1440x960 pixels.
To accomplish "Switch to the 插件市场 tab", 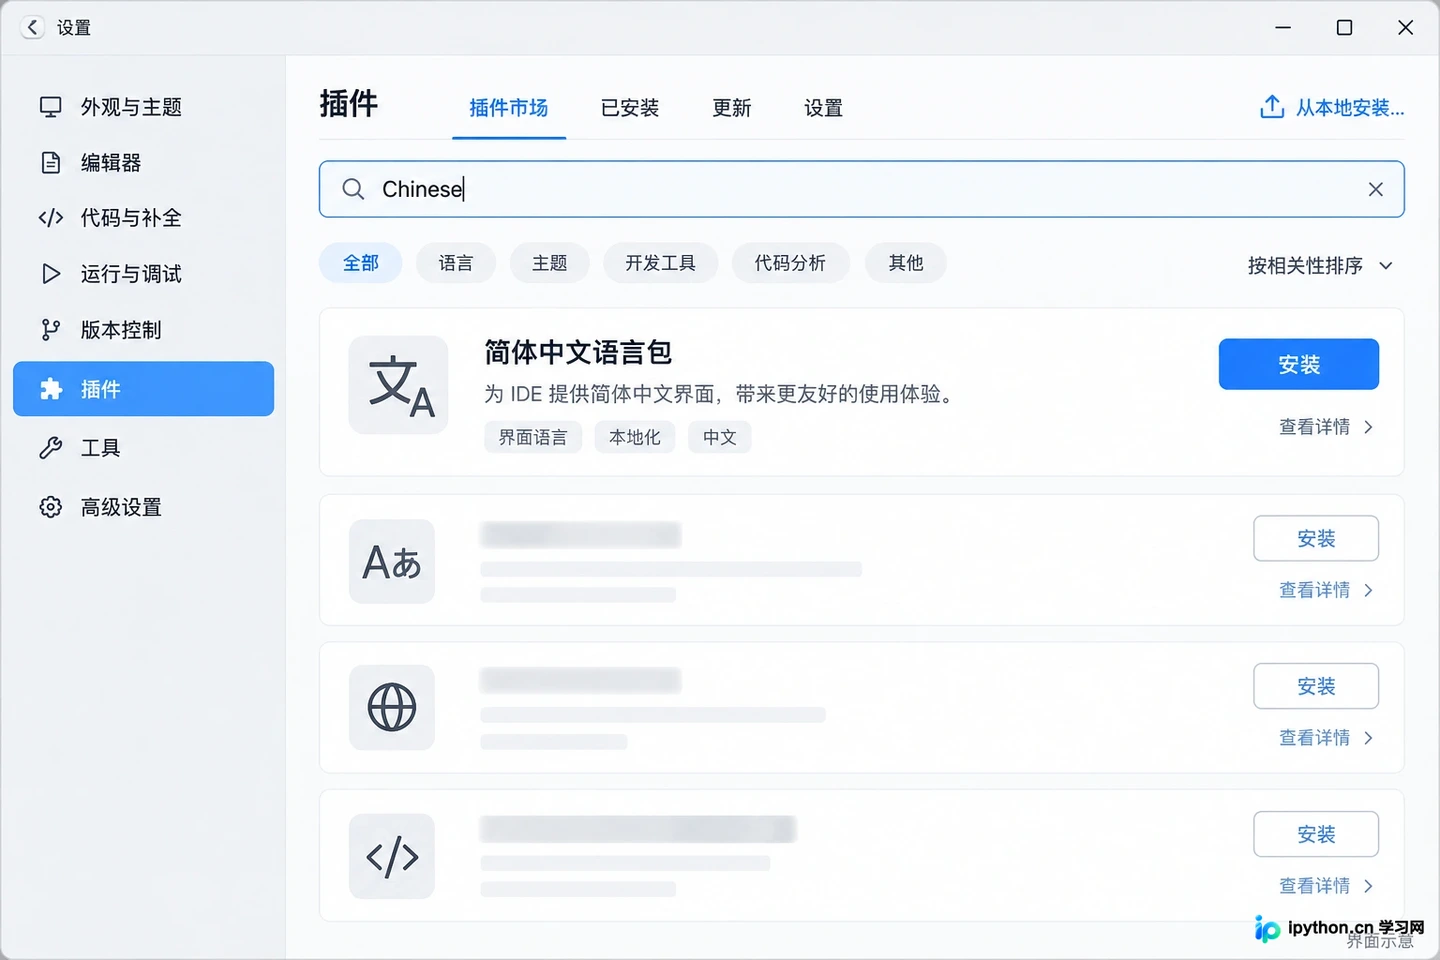I will click(508, 108).
